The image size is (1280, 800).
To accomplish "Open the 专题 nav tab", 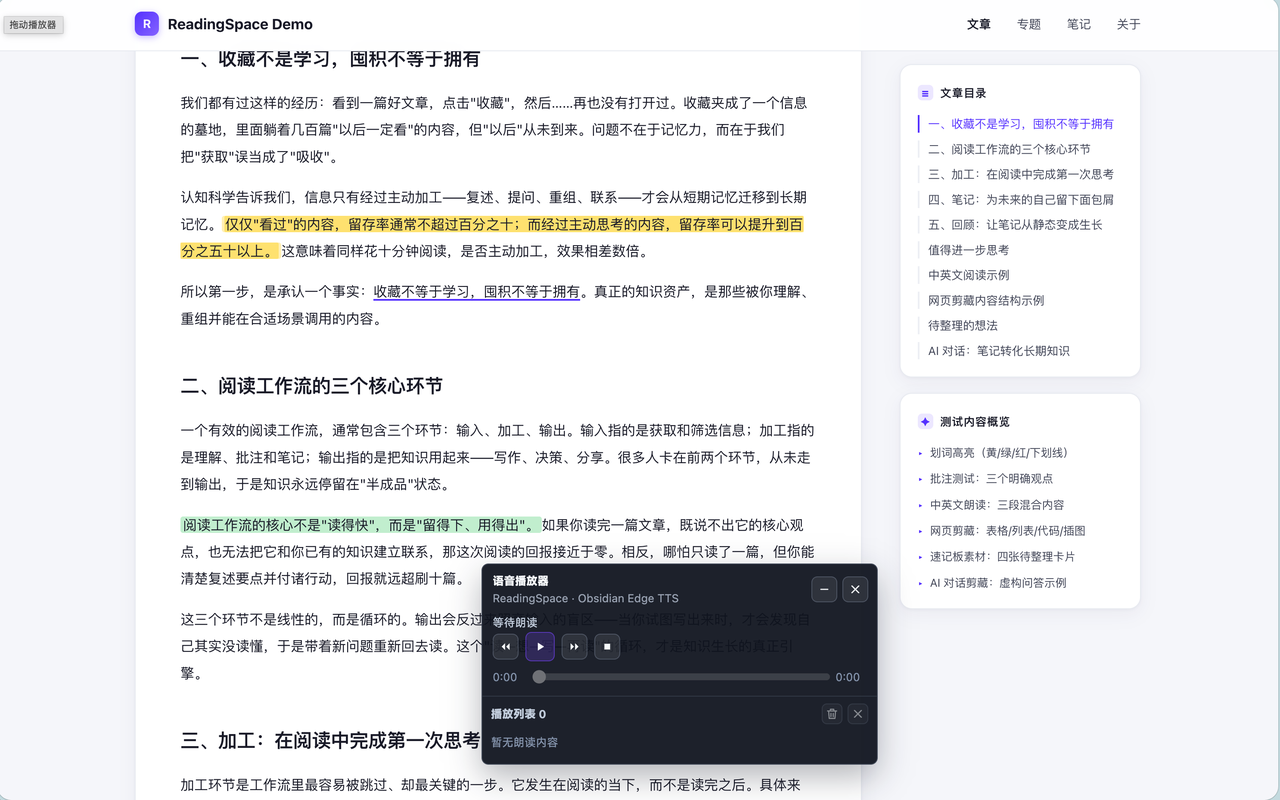I will 1029,24.
